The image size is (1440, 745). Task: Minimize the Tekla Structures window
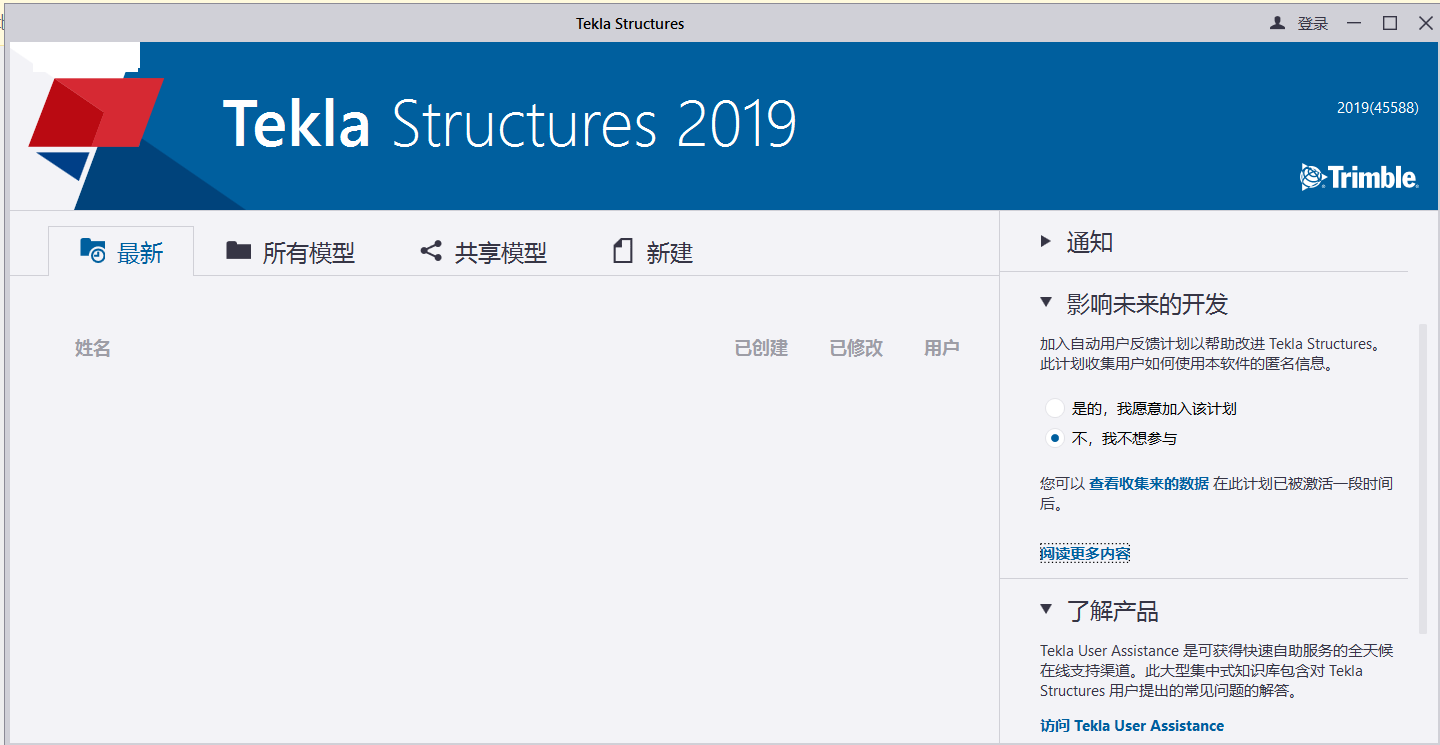1354,23
